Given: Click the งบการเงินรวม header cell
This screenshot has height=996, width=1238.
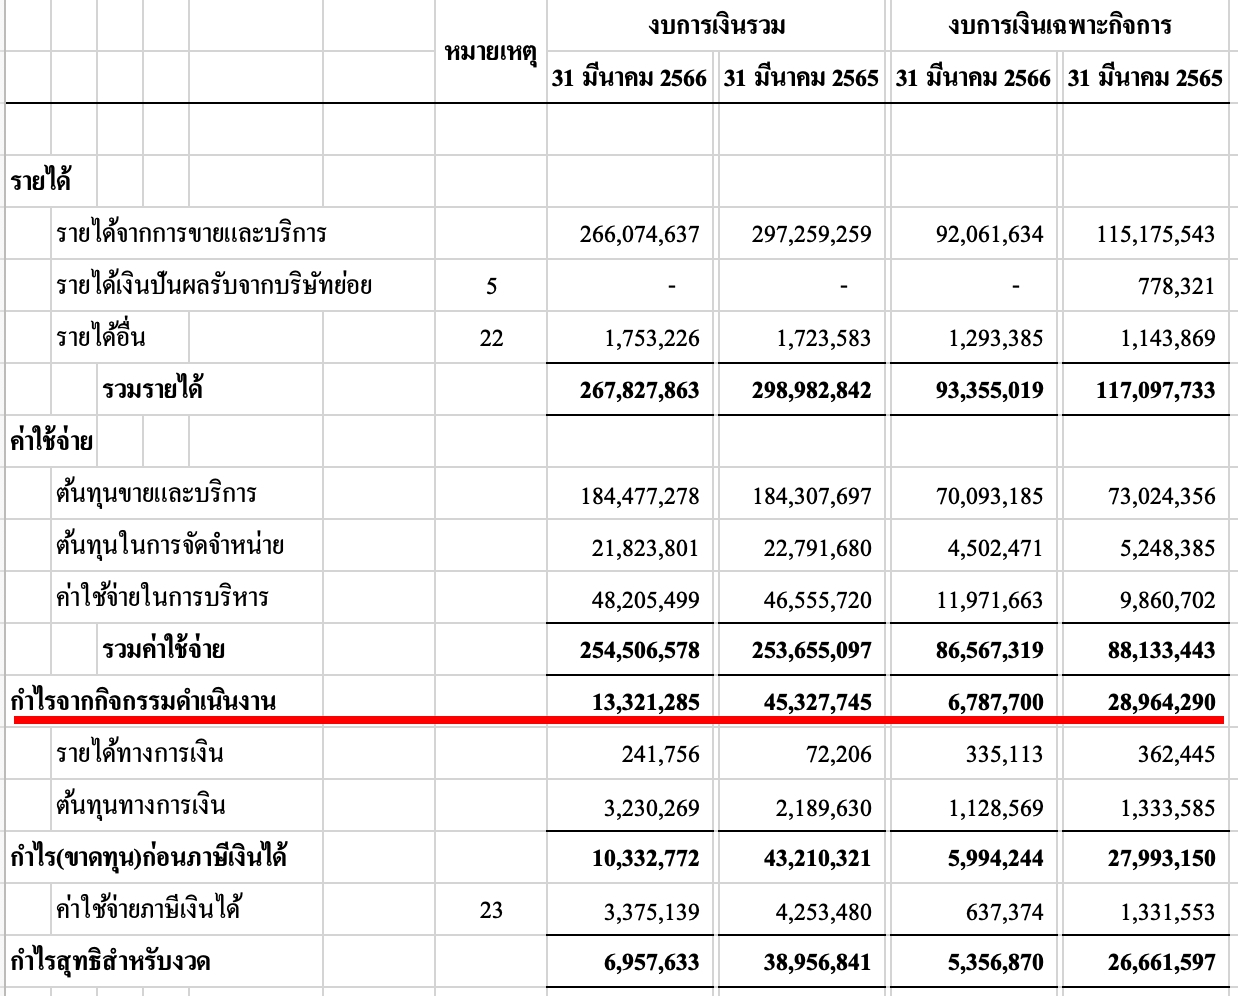Looking at the screenshot, I should [715, 25].
